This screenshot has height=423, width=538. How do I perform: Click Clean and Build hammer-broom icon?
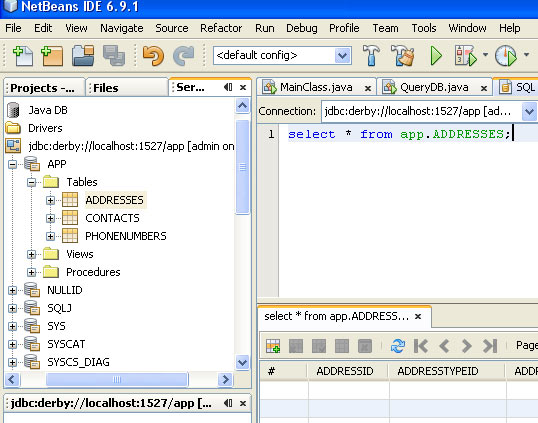[x=403, y=55]
